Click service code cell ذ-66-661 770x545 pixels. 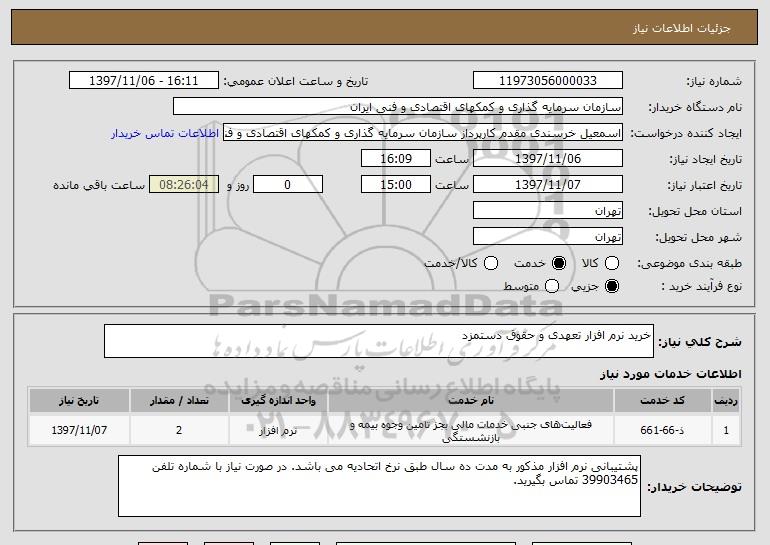pyautogui.click(x=662, y=430)
